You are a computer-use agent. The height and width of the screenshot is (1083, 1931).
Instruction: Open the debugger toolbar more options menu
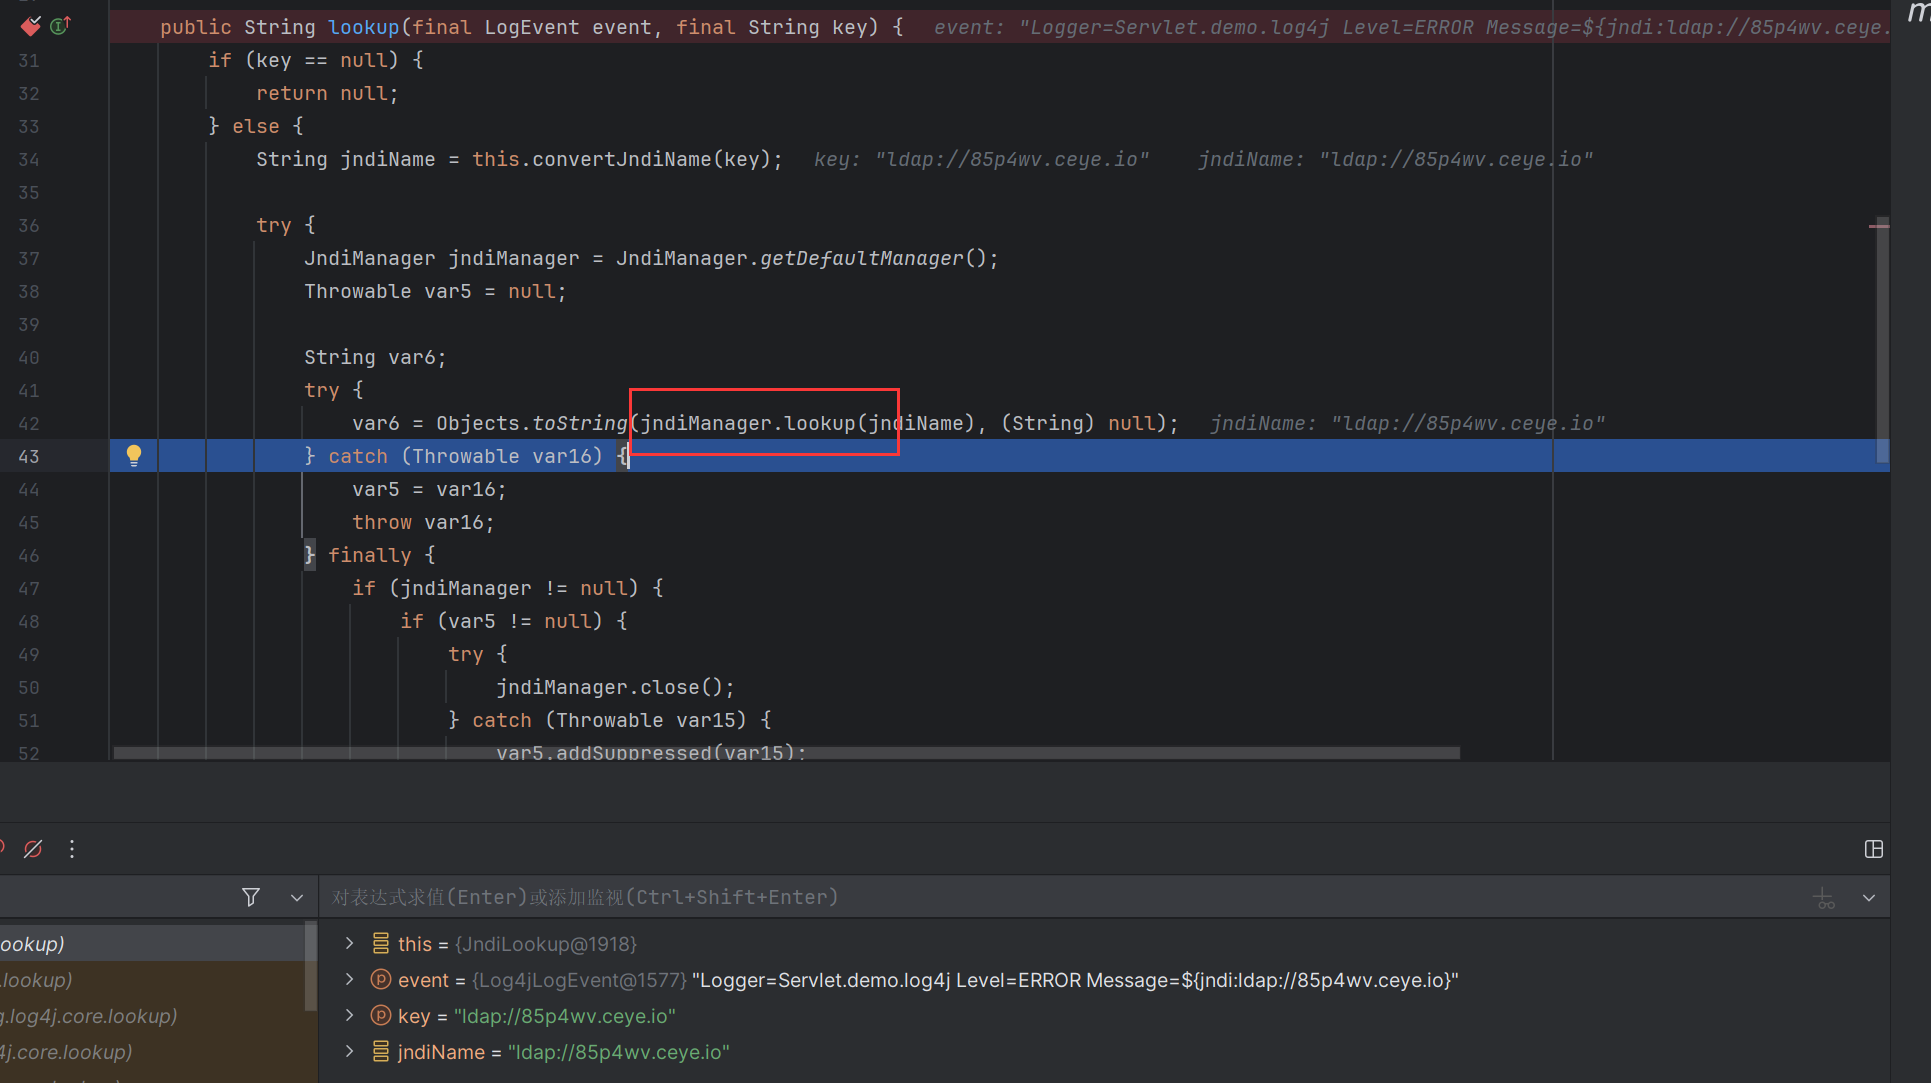(x=72, y=849)
